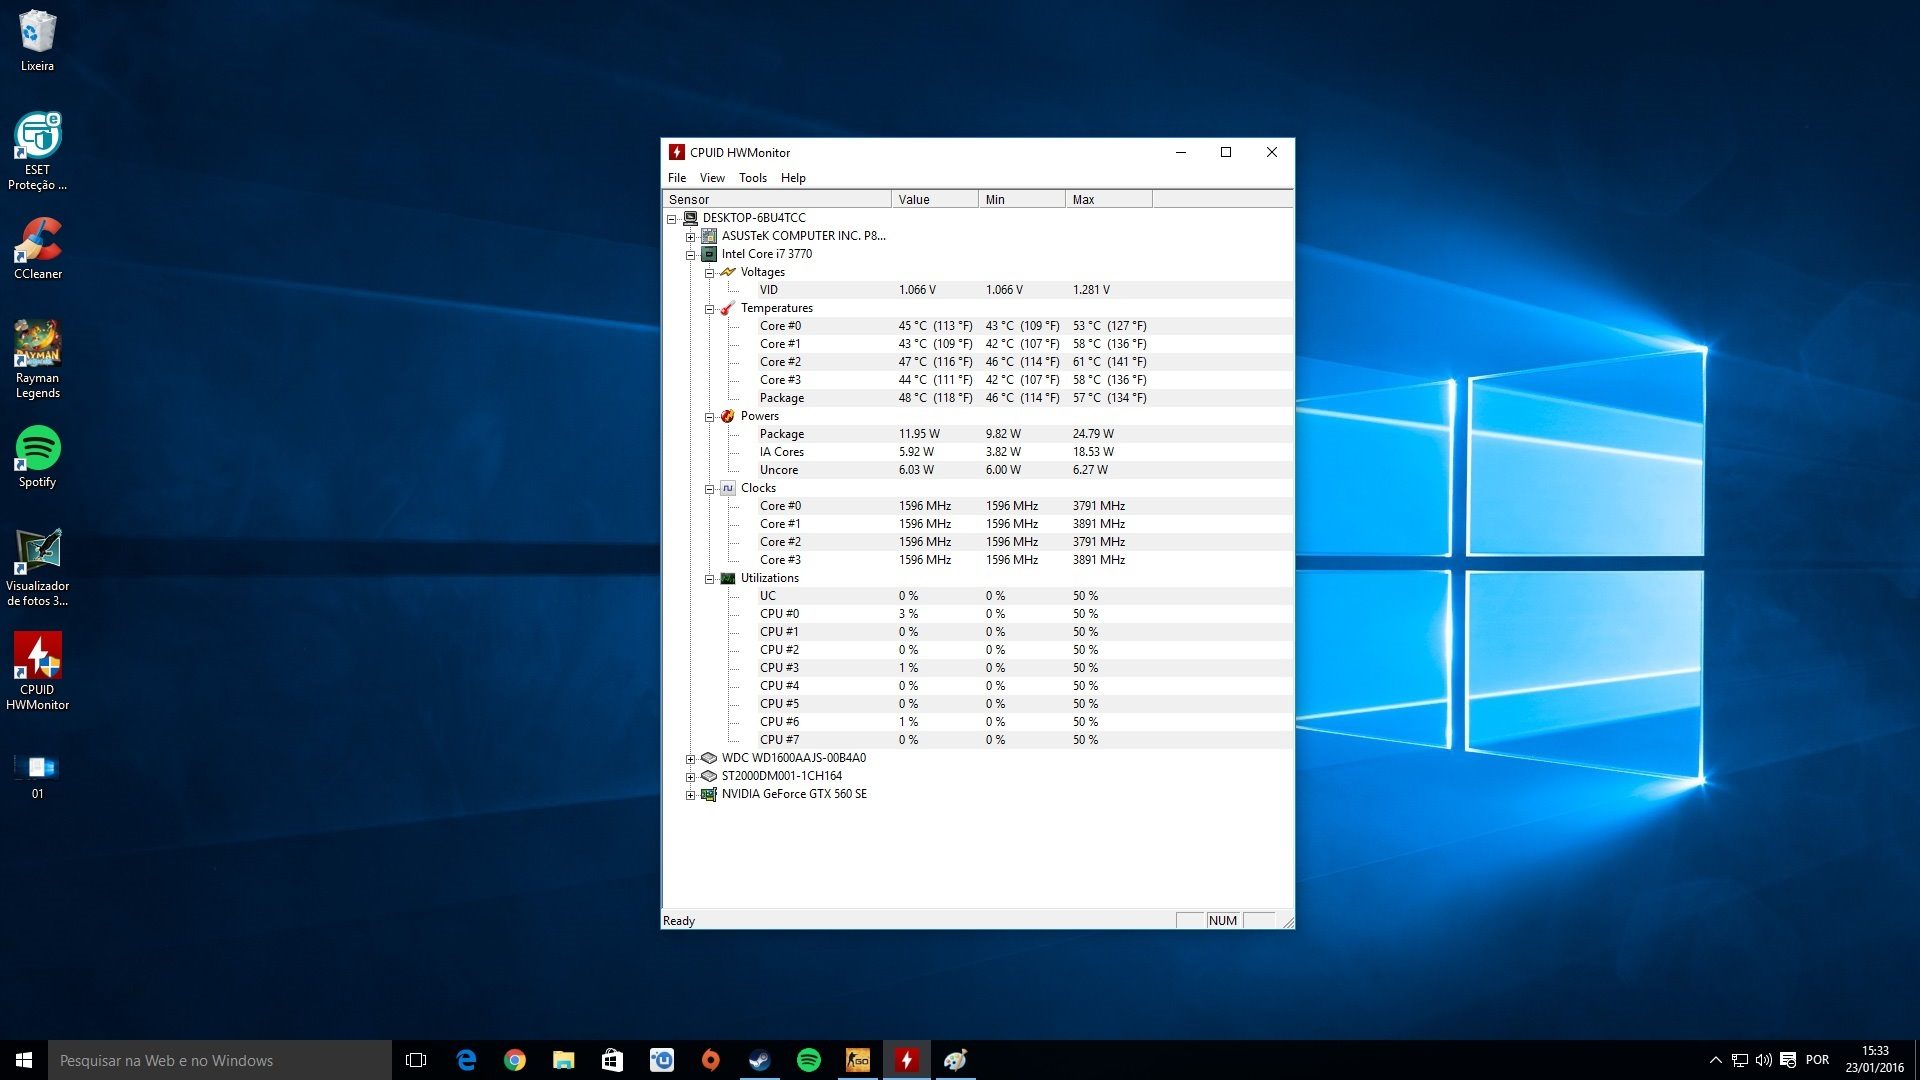The image size is (1920, 1080).
Task: Click the volume speaker tray icon
Action: (1764, 1060)
